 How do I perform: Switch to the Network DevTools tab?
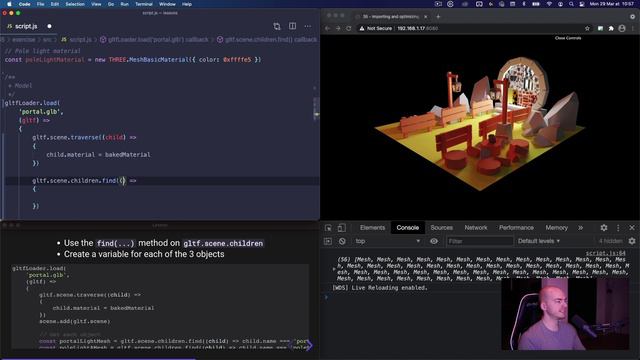click(476, 228)
